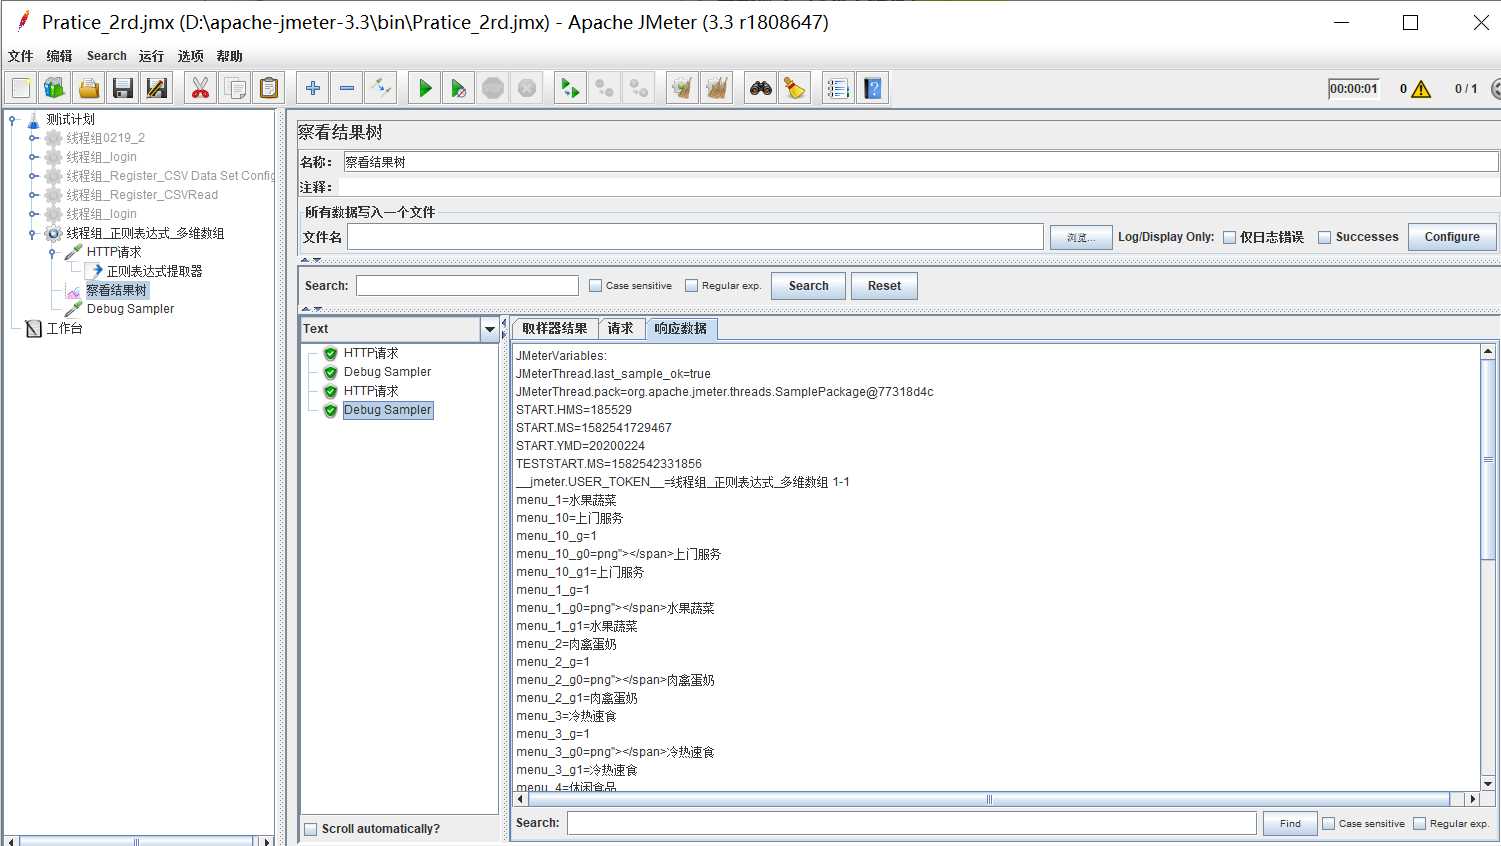Click the Toggle enable/disable icon
This screenshot has width=1501, height=846.
pos(381,88)
